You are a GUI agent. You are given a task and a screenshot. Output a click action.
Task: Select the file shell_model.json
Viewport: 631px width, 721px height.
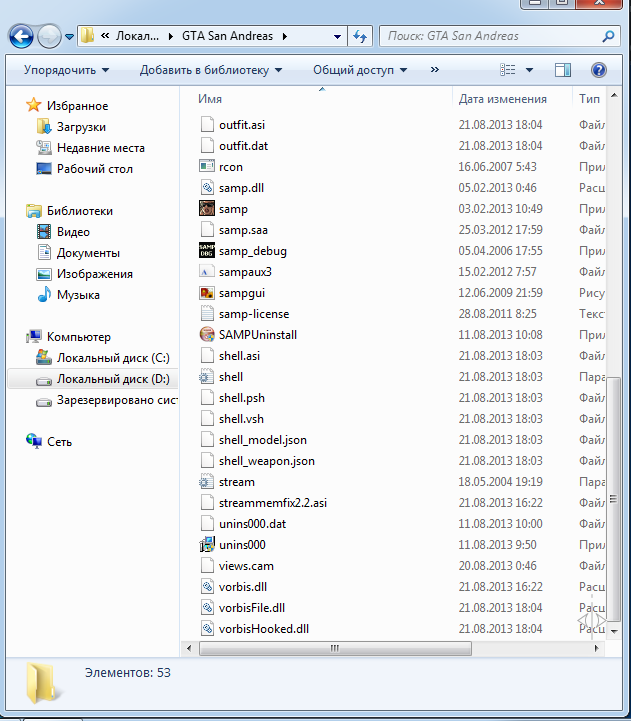(x=263, y=440)
